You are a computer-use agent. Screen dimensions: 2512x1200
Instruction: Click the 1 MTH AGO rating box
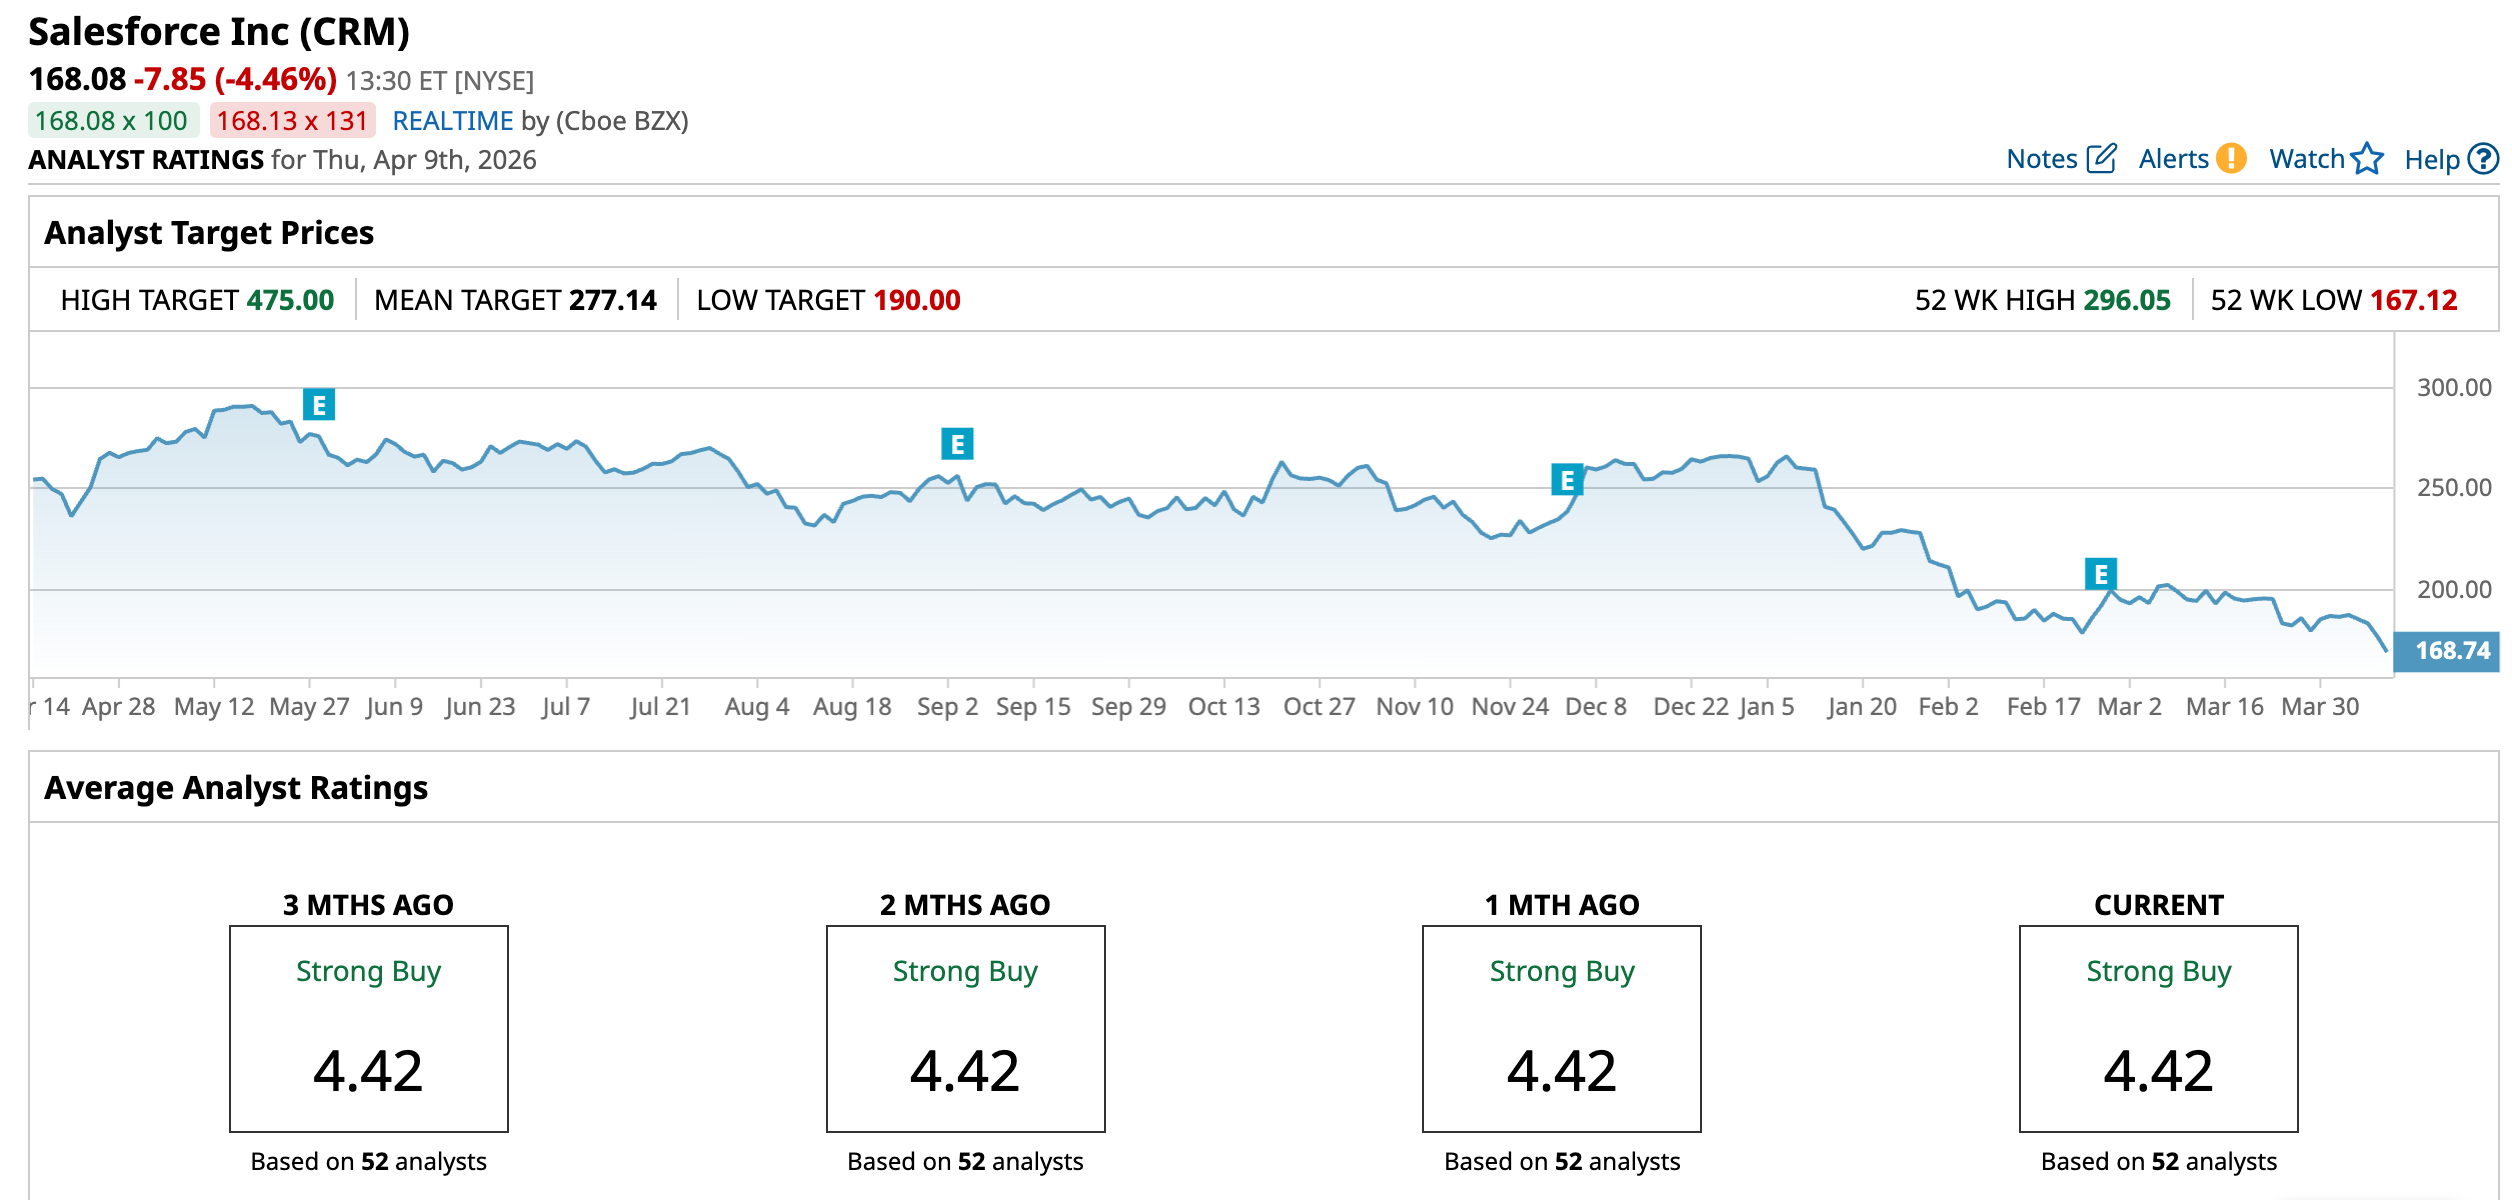tap(1561, 1028)
